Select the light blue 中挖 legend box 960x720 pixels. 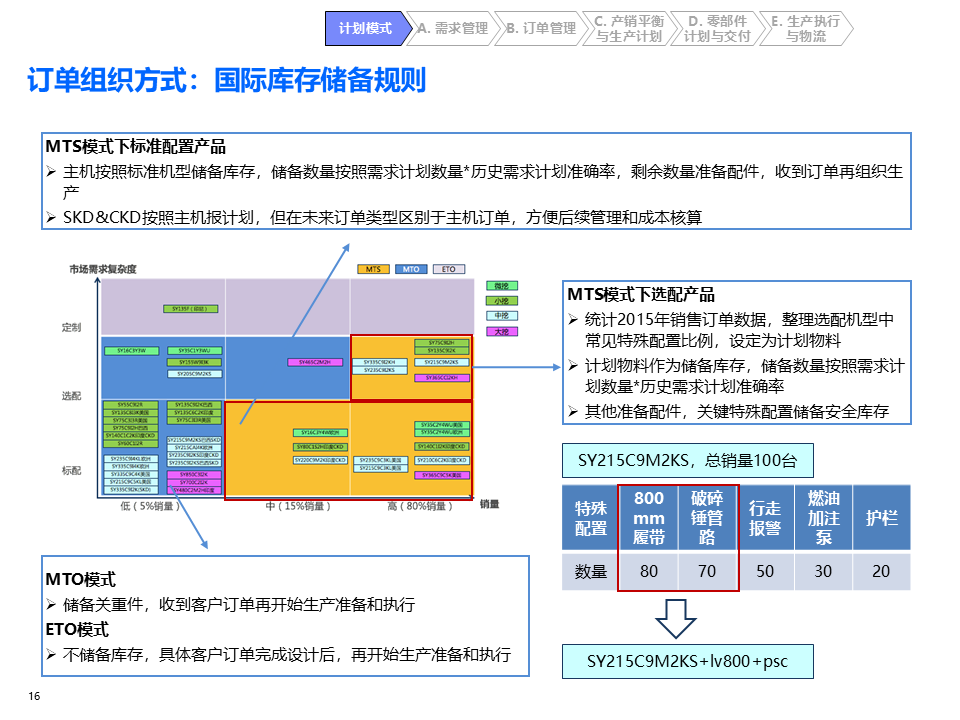(502, 316)
